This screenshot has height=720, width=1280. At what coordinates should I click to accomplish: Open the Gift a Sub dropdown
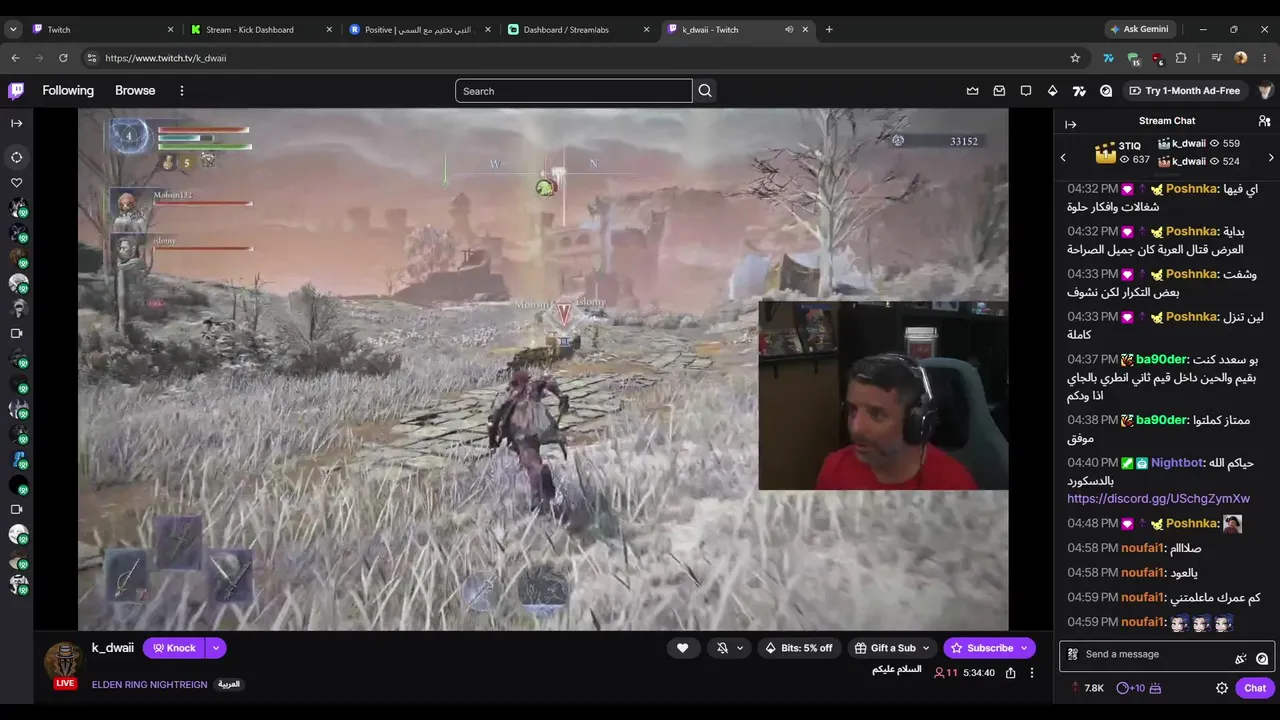pyautogui.click(x=893, y=648)
